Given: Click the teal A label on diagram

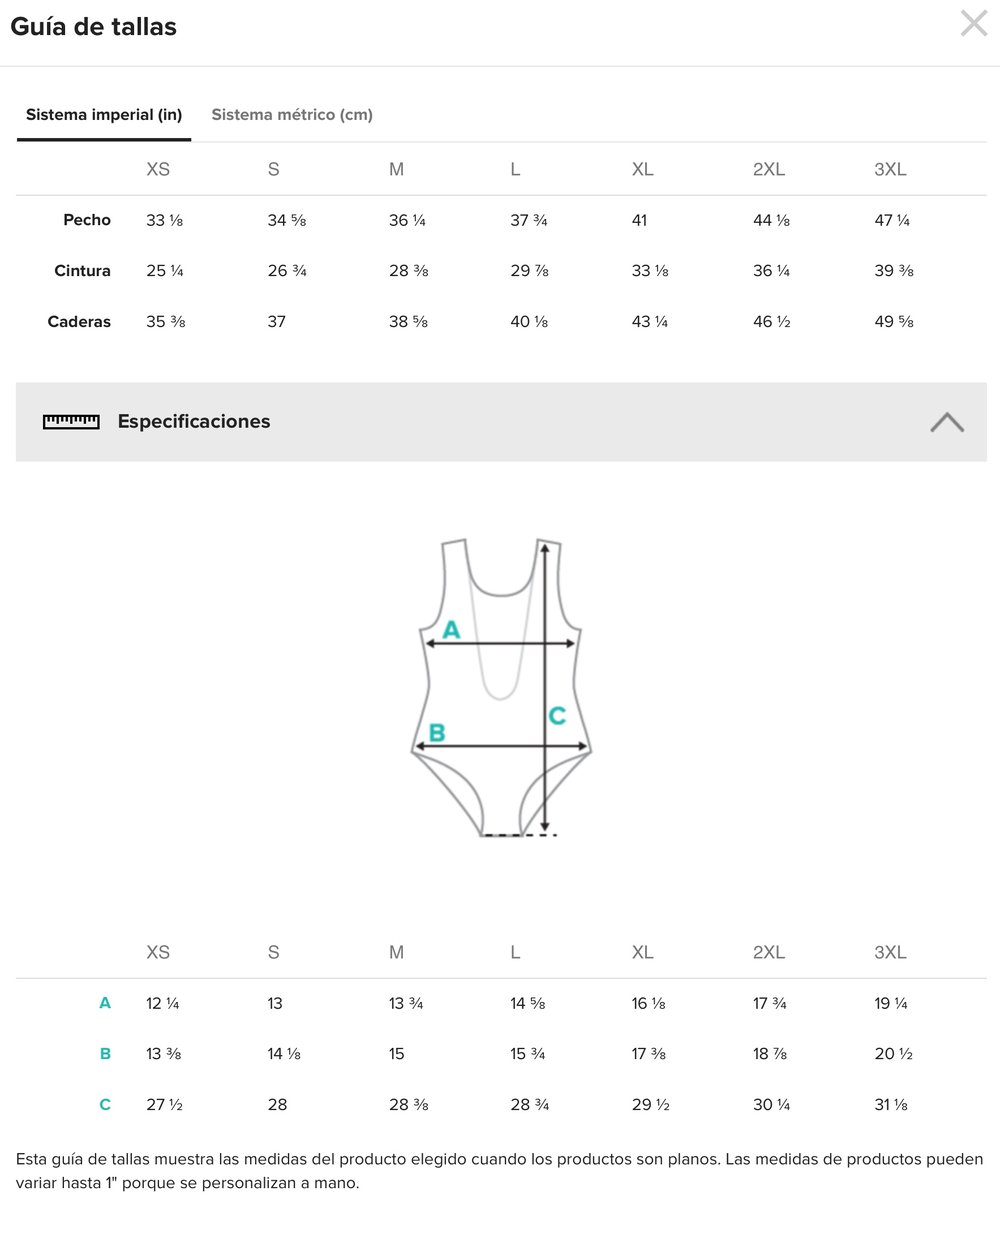Looking at the screenshot, I should (x=451, y=630).
